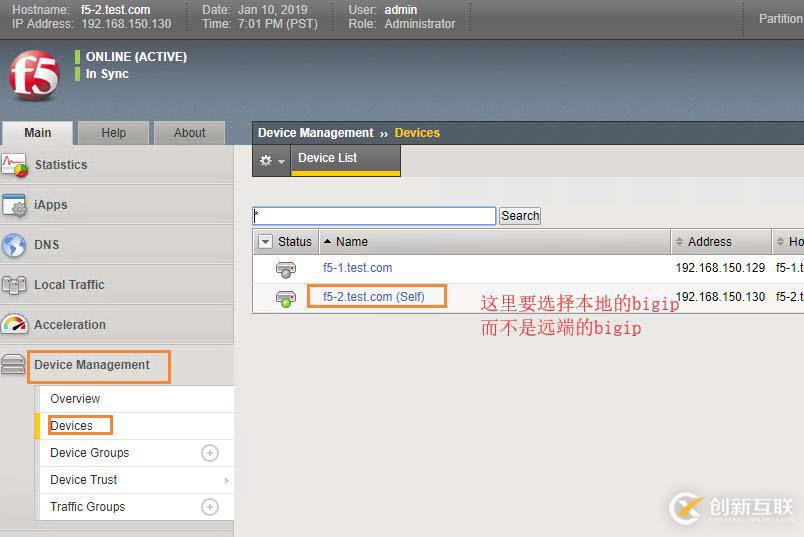
Task: Select Devices under Device Management
Action: (x=71, y=426)
